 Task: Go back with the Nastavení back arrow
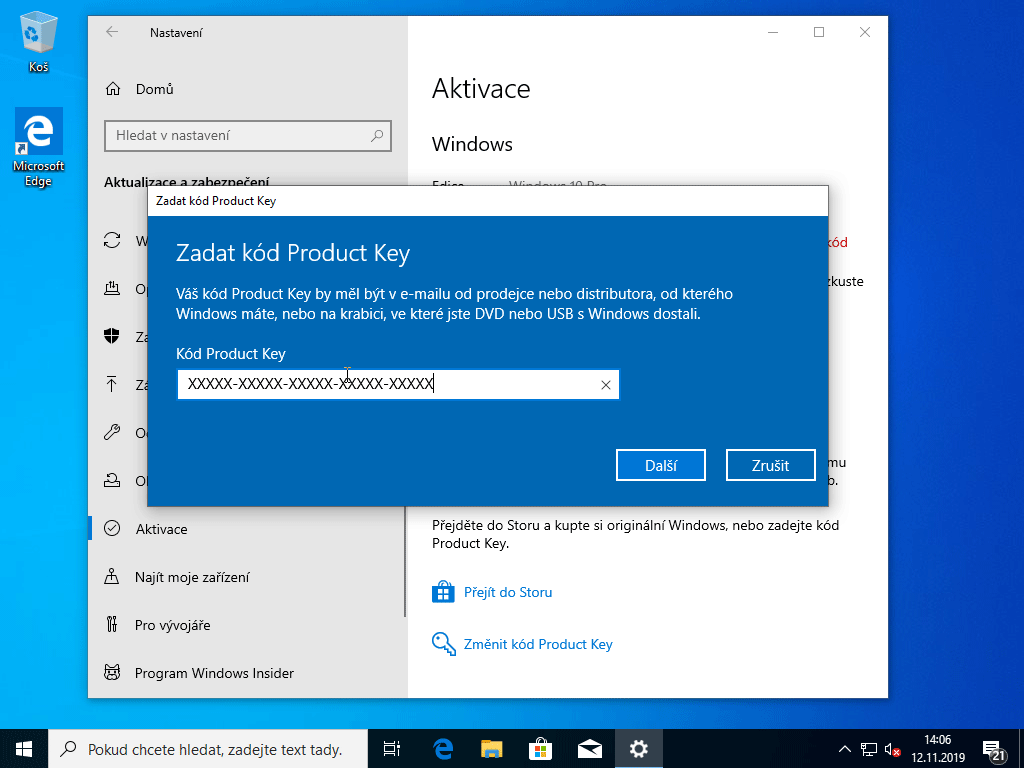(112, 32)
